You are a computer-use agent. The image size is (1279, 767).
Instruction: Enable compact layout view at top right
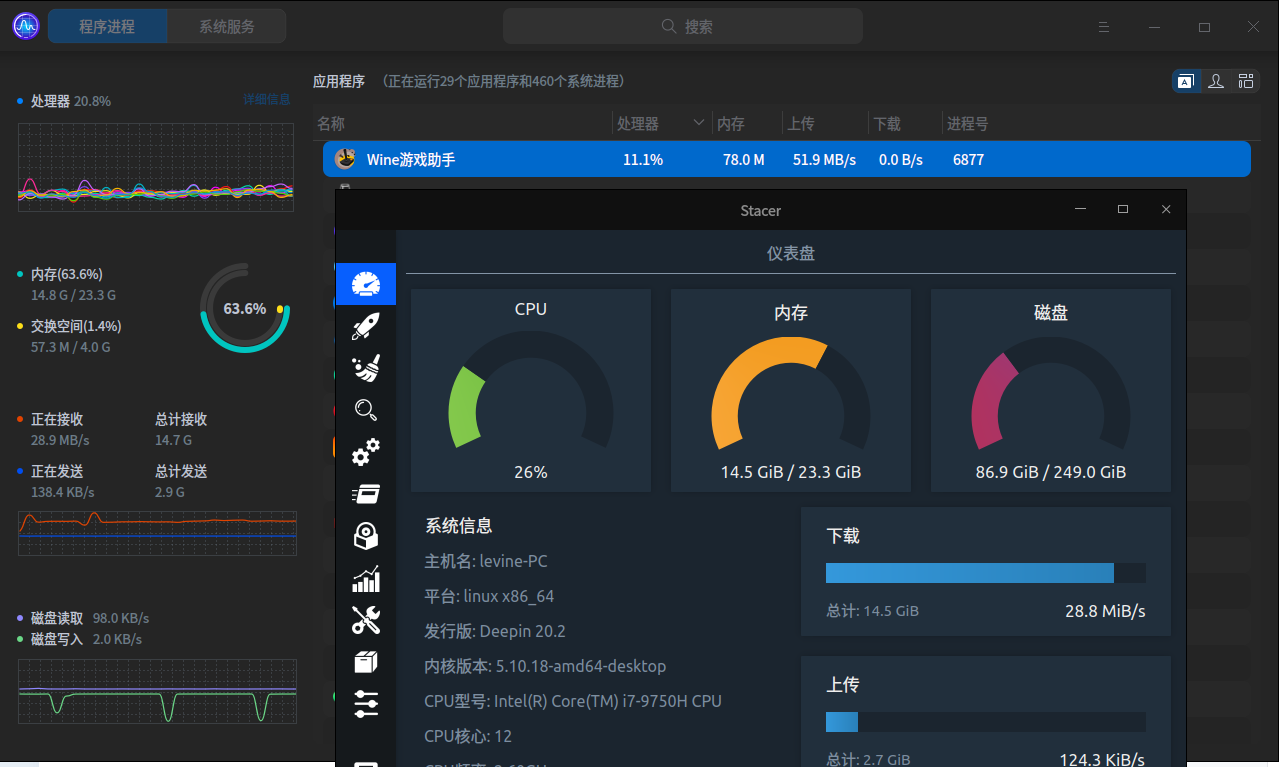(1246, 81)
